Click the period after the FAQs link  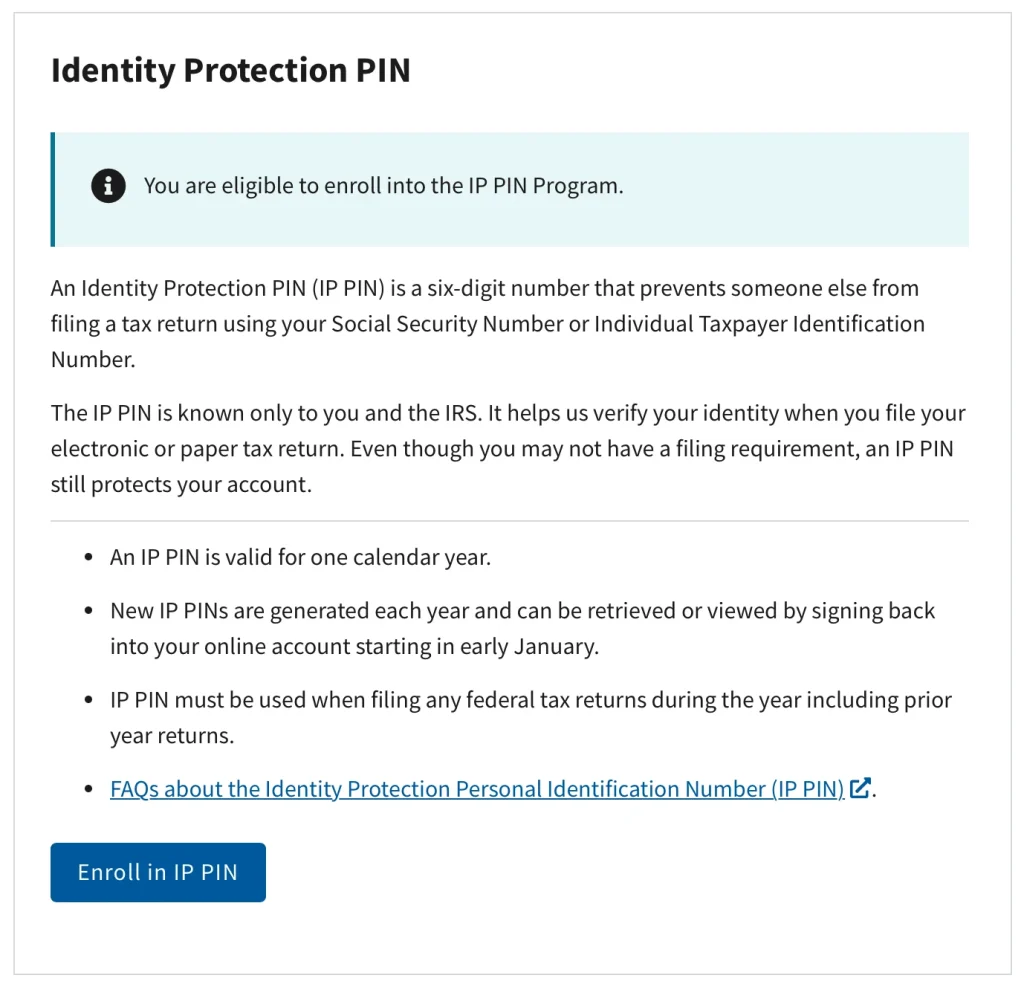point(874,792)
